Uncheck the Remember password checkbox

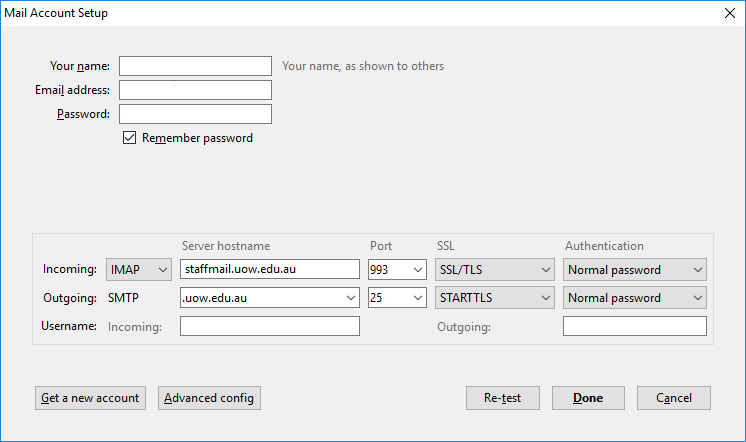[x=129, y=138]
